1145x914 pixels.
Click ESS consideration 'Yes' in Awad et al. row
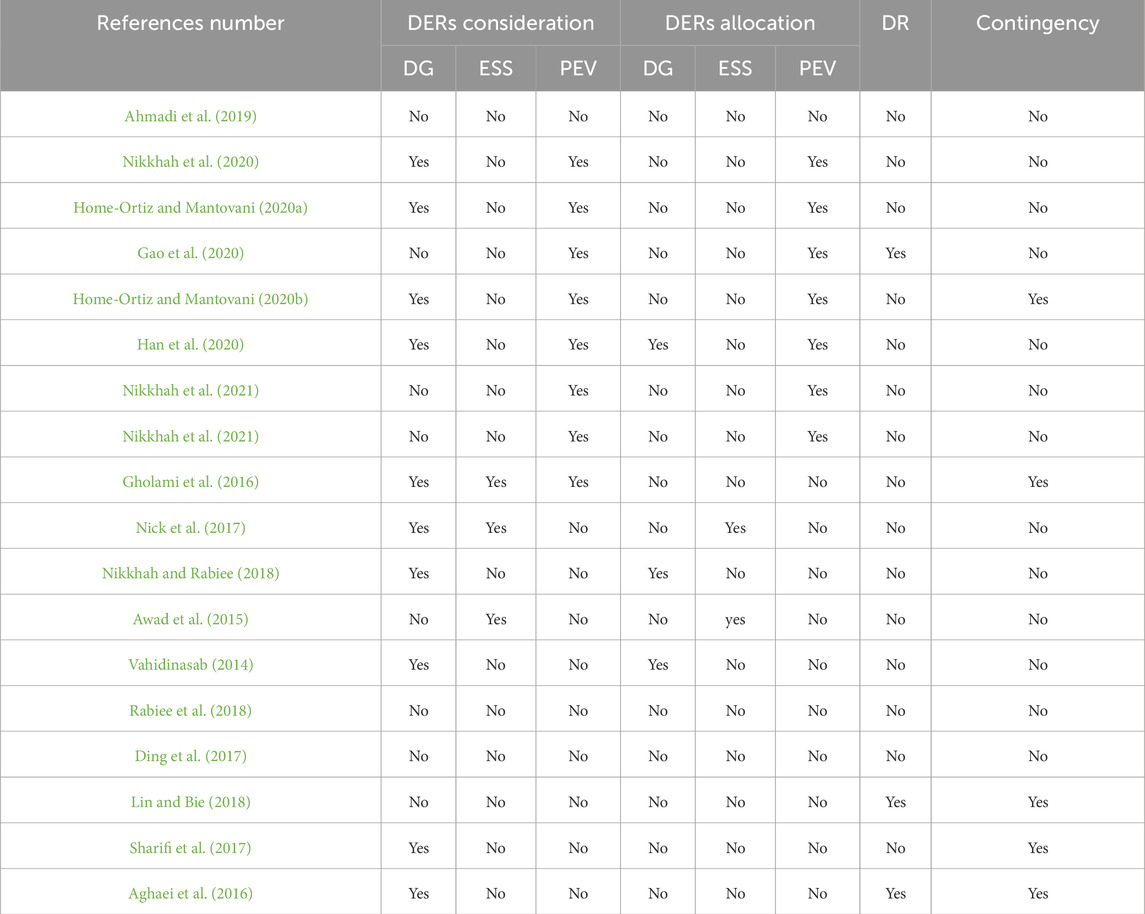click(x=496, y=619)
